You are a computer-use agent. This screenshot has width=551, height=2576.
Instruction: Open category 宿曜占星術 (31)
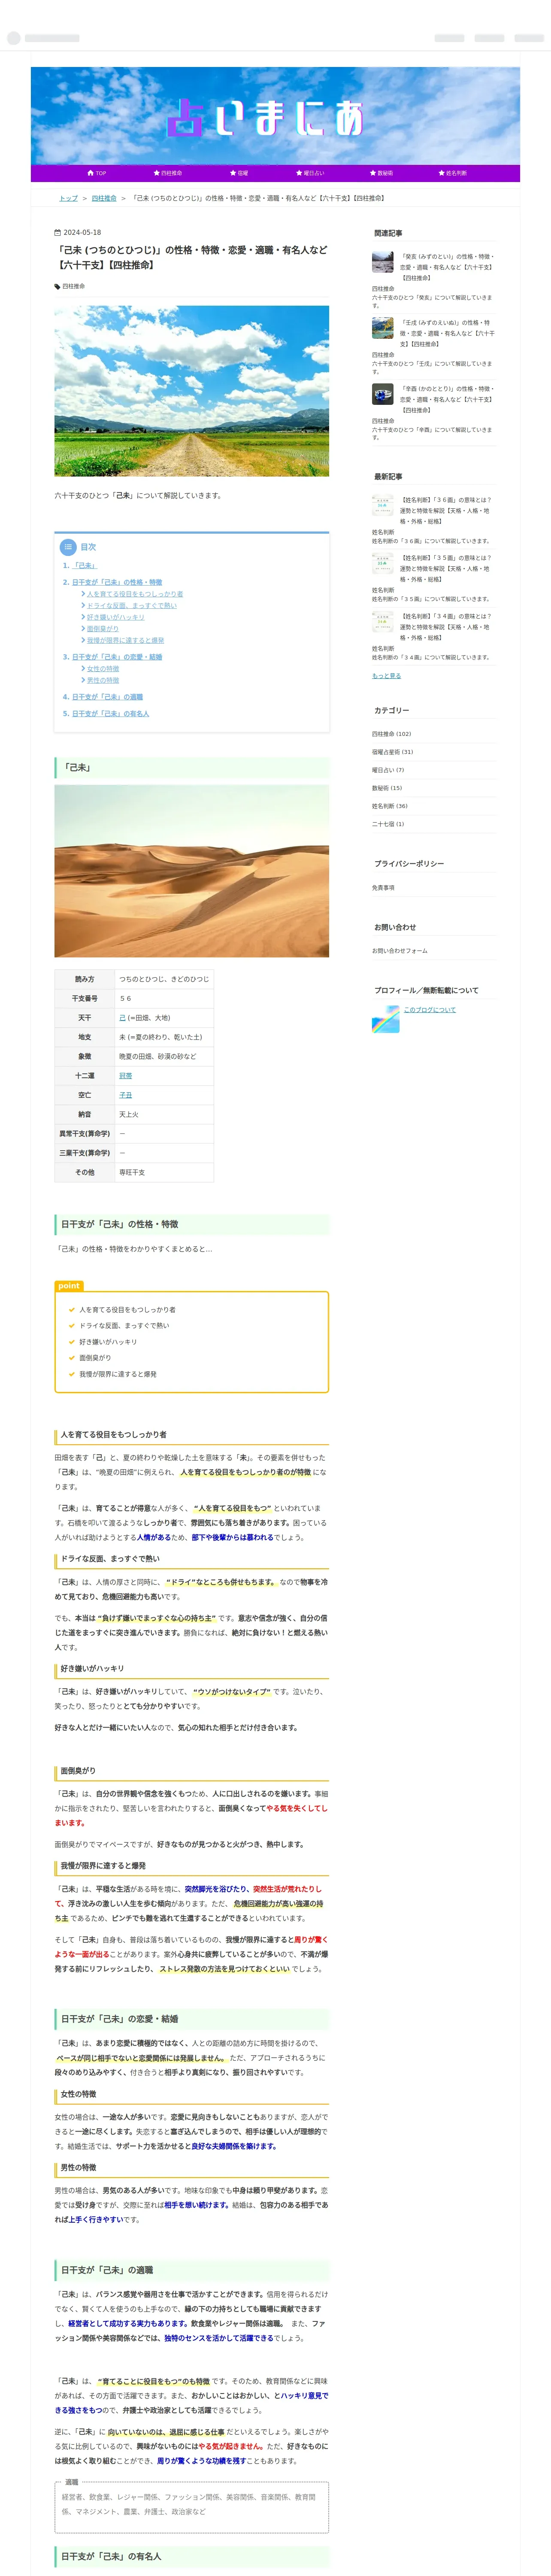(x=392, y=752)
